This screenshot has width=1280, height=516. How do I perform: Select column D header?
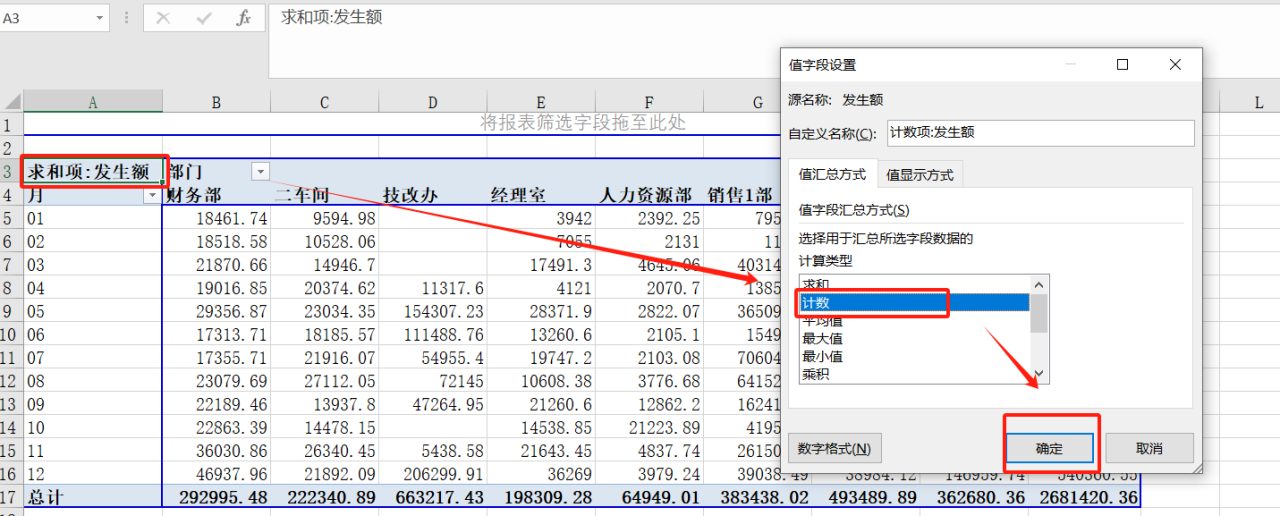point(432,102)
